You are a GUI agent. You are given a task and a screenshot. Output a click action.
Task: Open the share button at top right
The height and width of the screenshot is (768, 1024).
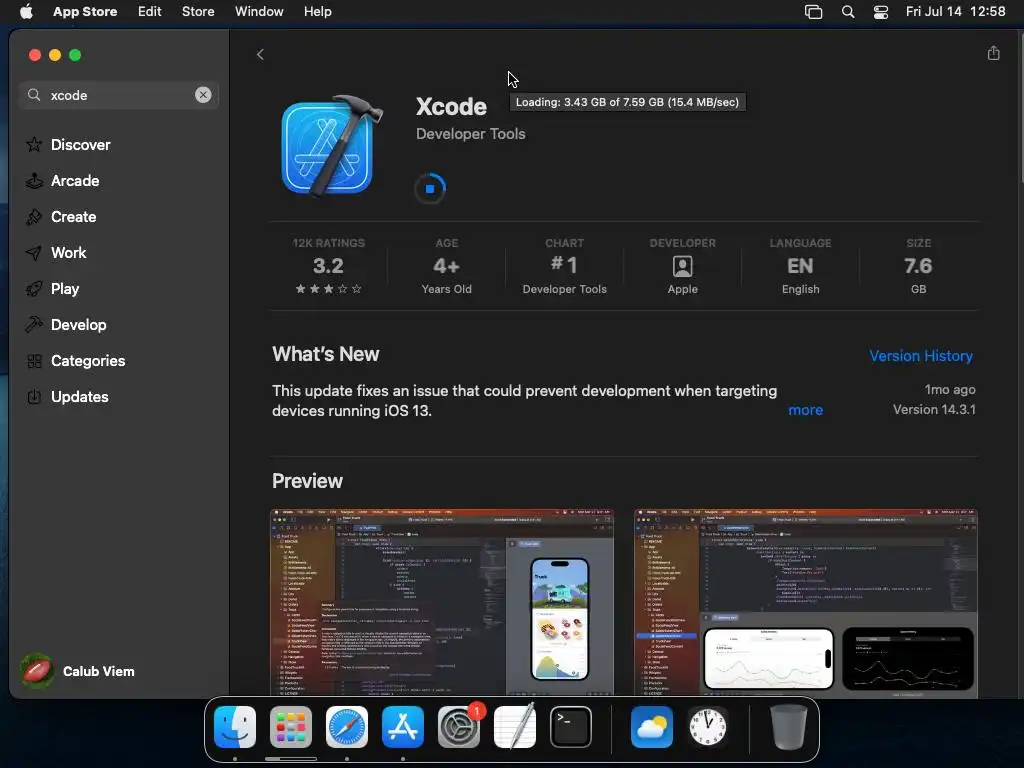tap(993, 53)
